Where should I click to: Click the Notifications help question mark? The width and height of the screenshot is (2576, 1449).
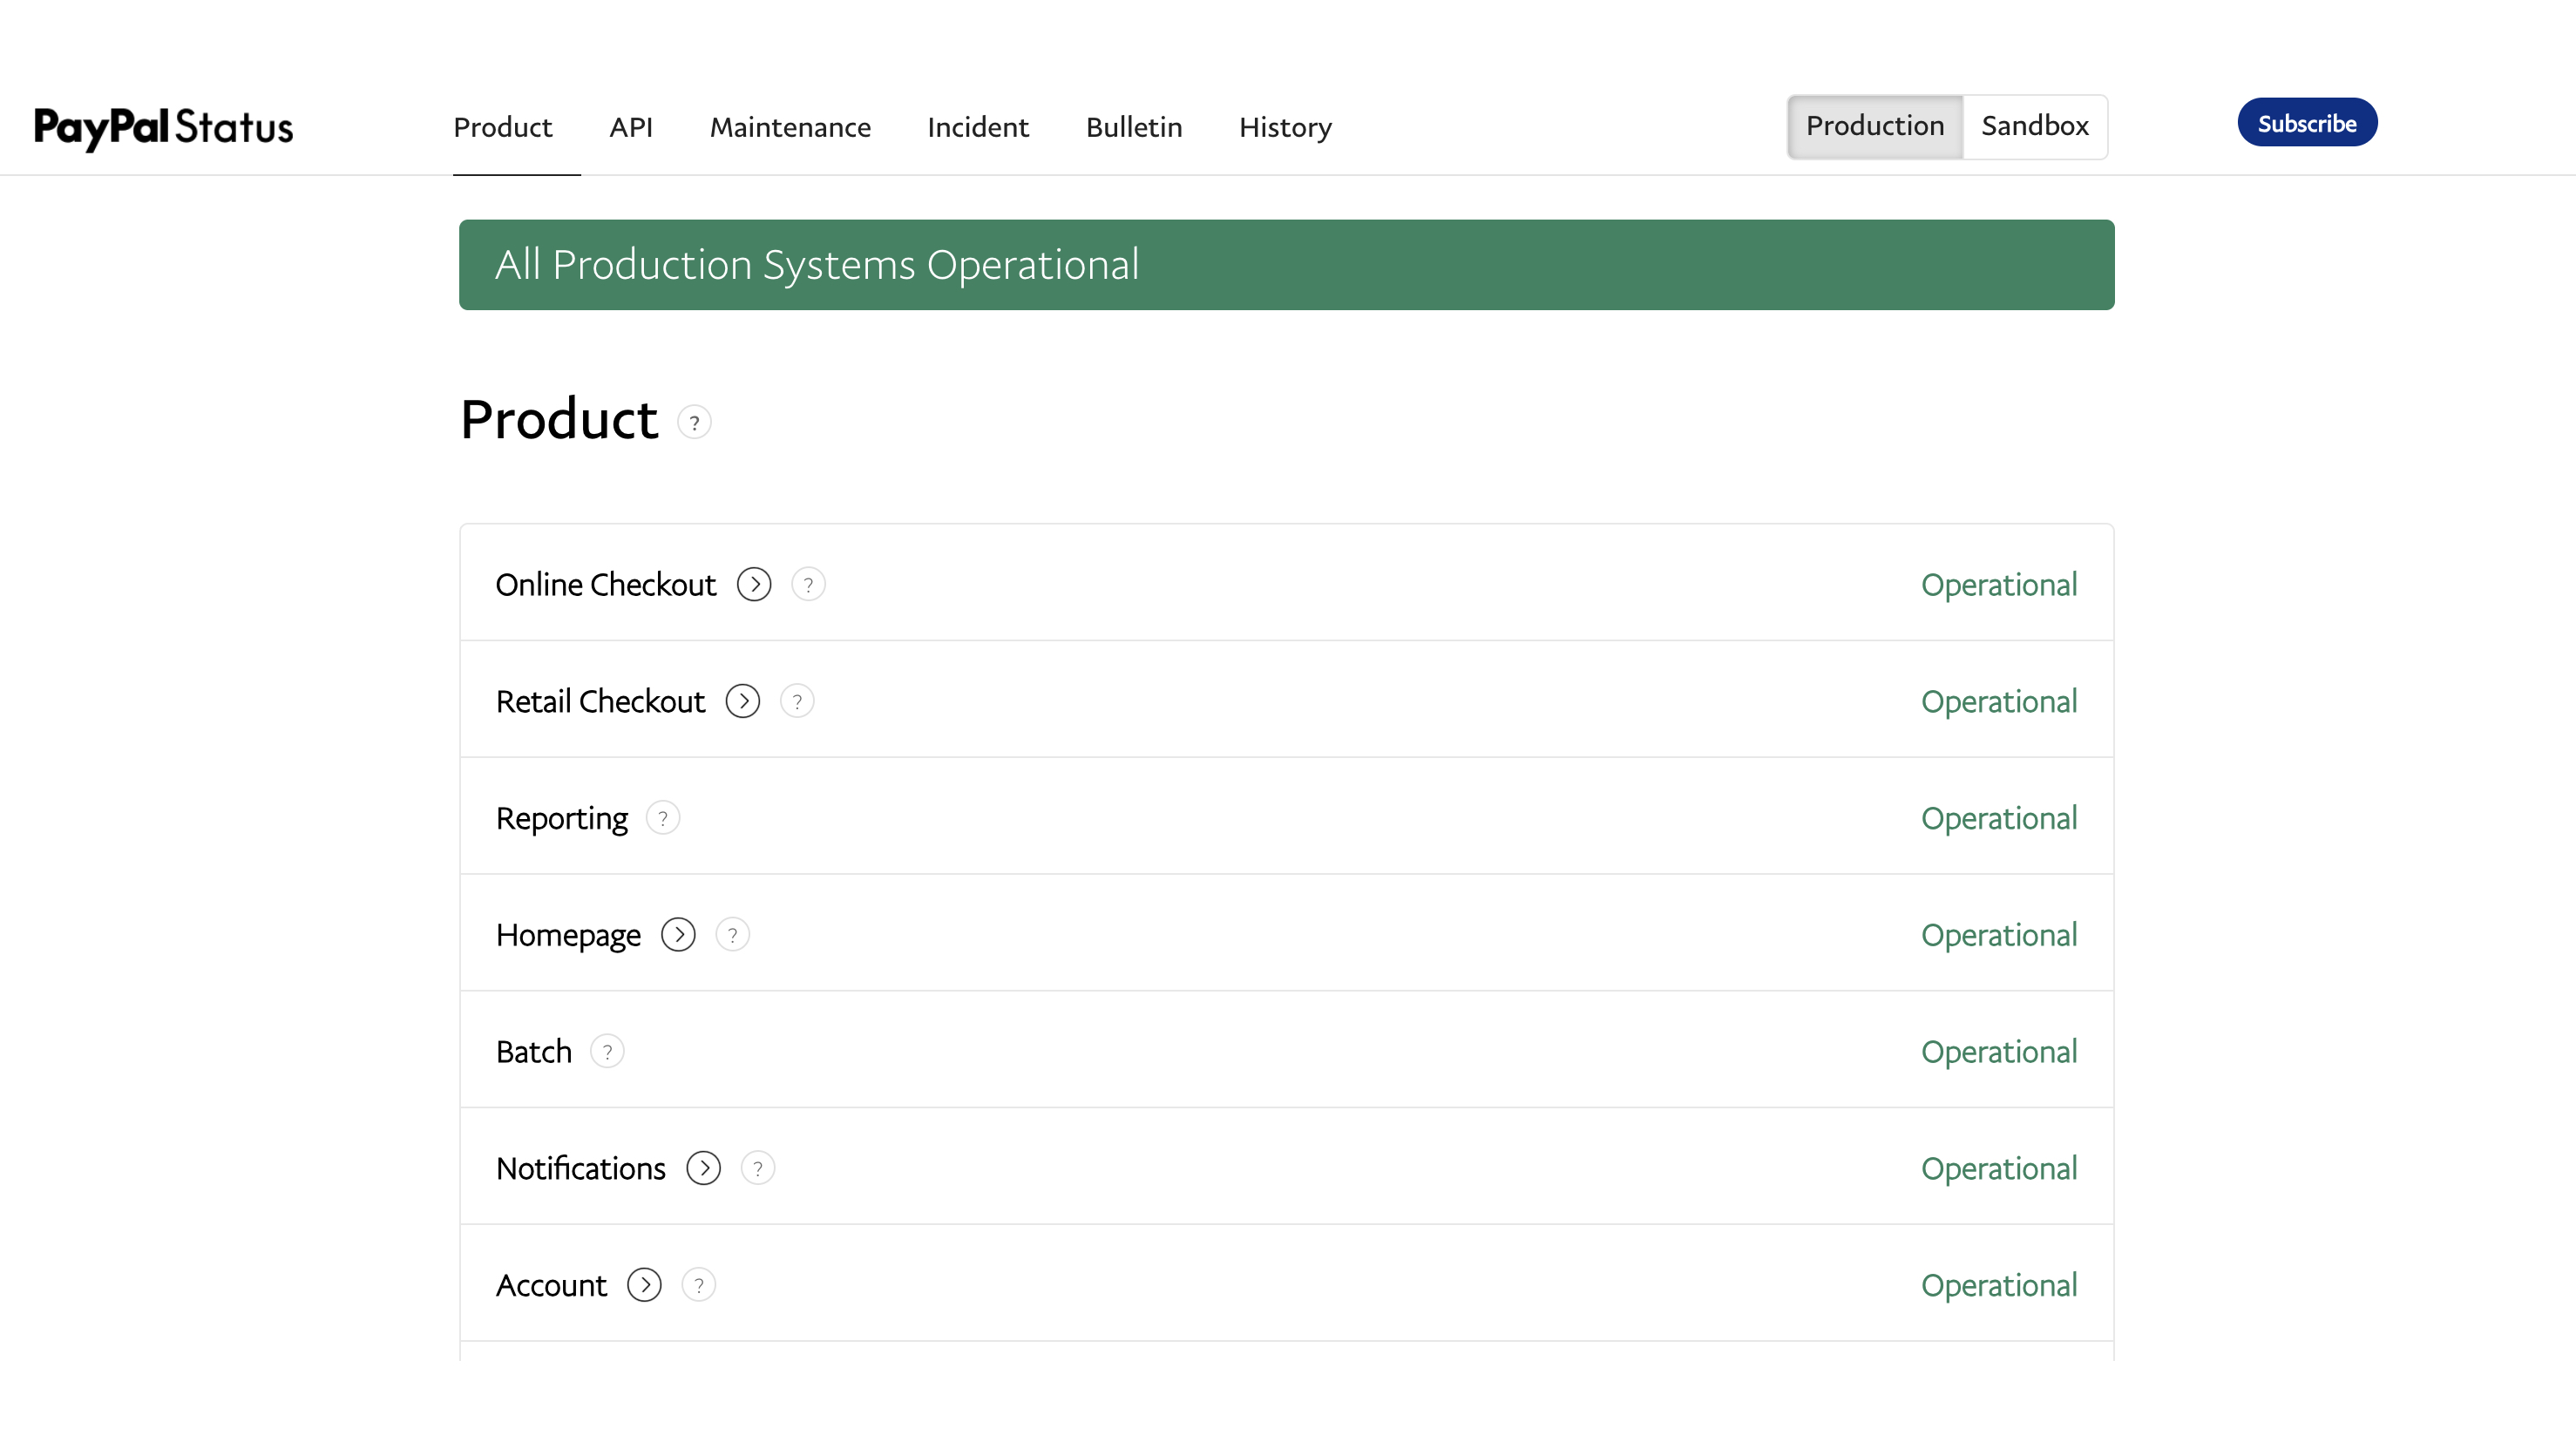(758, 1168)
